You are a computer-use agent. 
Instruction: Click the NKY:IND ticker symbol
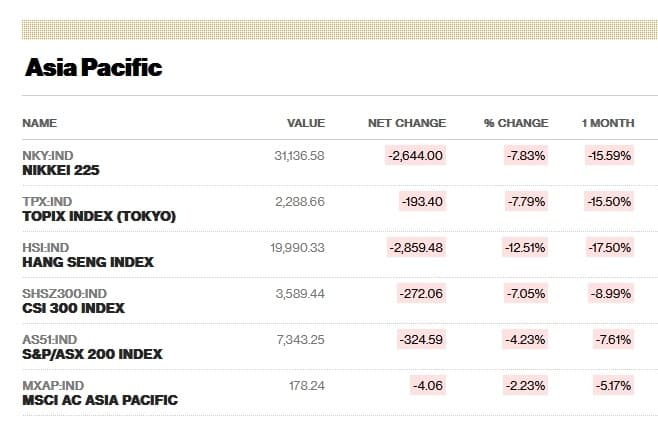click(x=47, y=155)
